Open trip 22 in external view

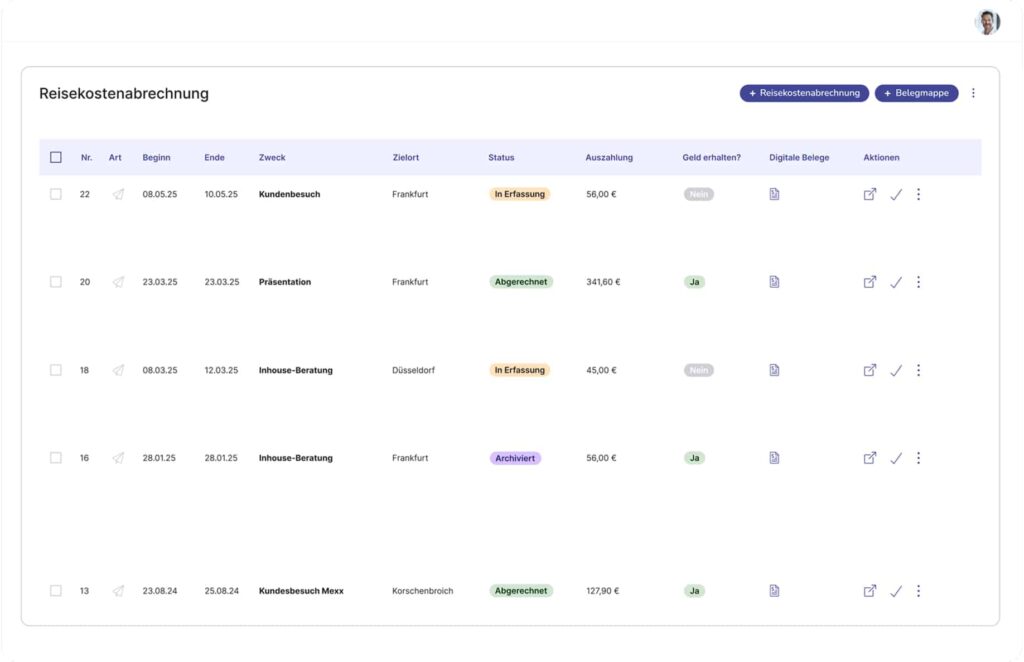tap(869, 194)
